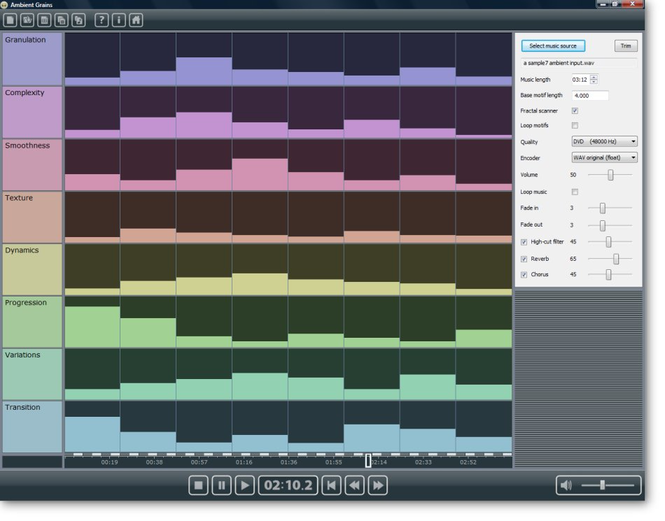
Task: Click the new project document icon
Action: coord(10,20)
